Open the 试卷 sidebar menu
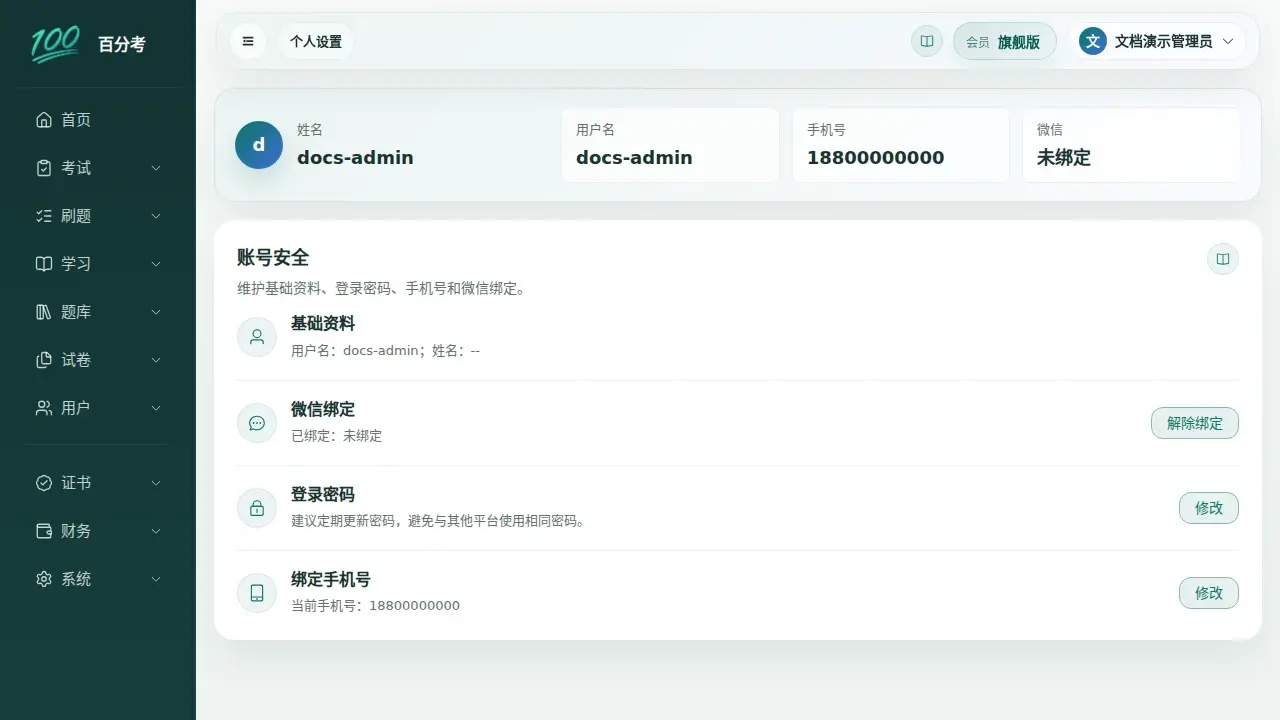 click(x=98, y=360)
